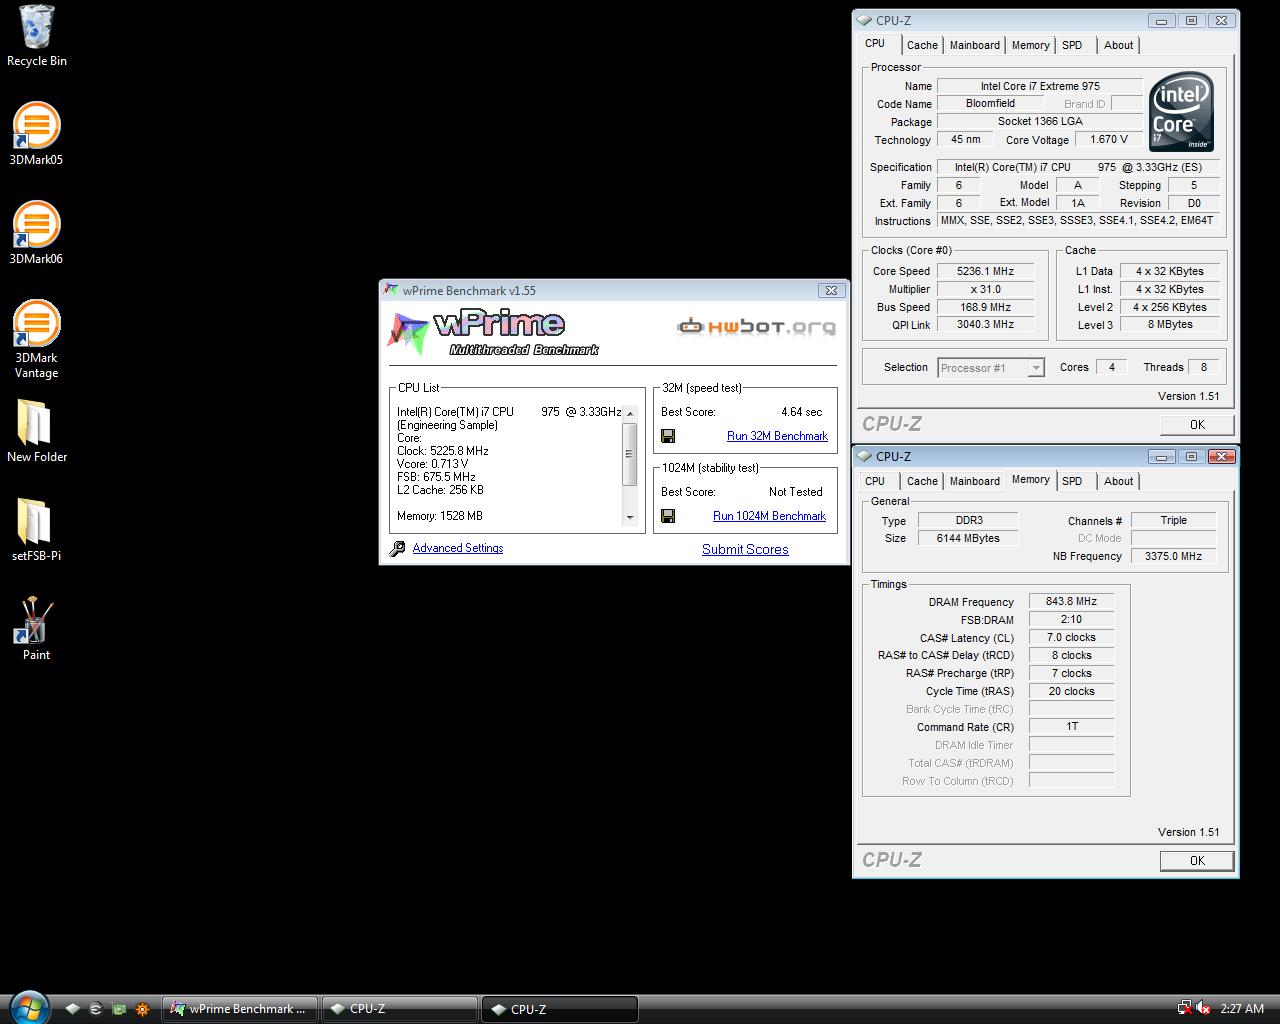Click the green quick launch icon in the taskbar

(x=119, y=1009)
